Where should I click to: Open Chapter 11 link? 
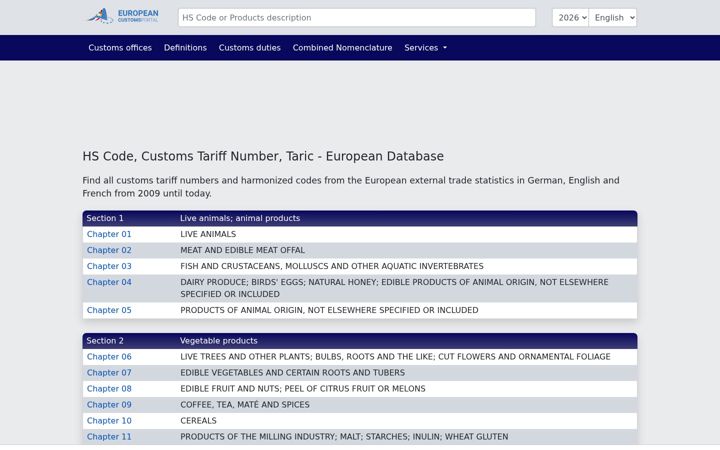(109, 437)
